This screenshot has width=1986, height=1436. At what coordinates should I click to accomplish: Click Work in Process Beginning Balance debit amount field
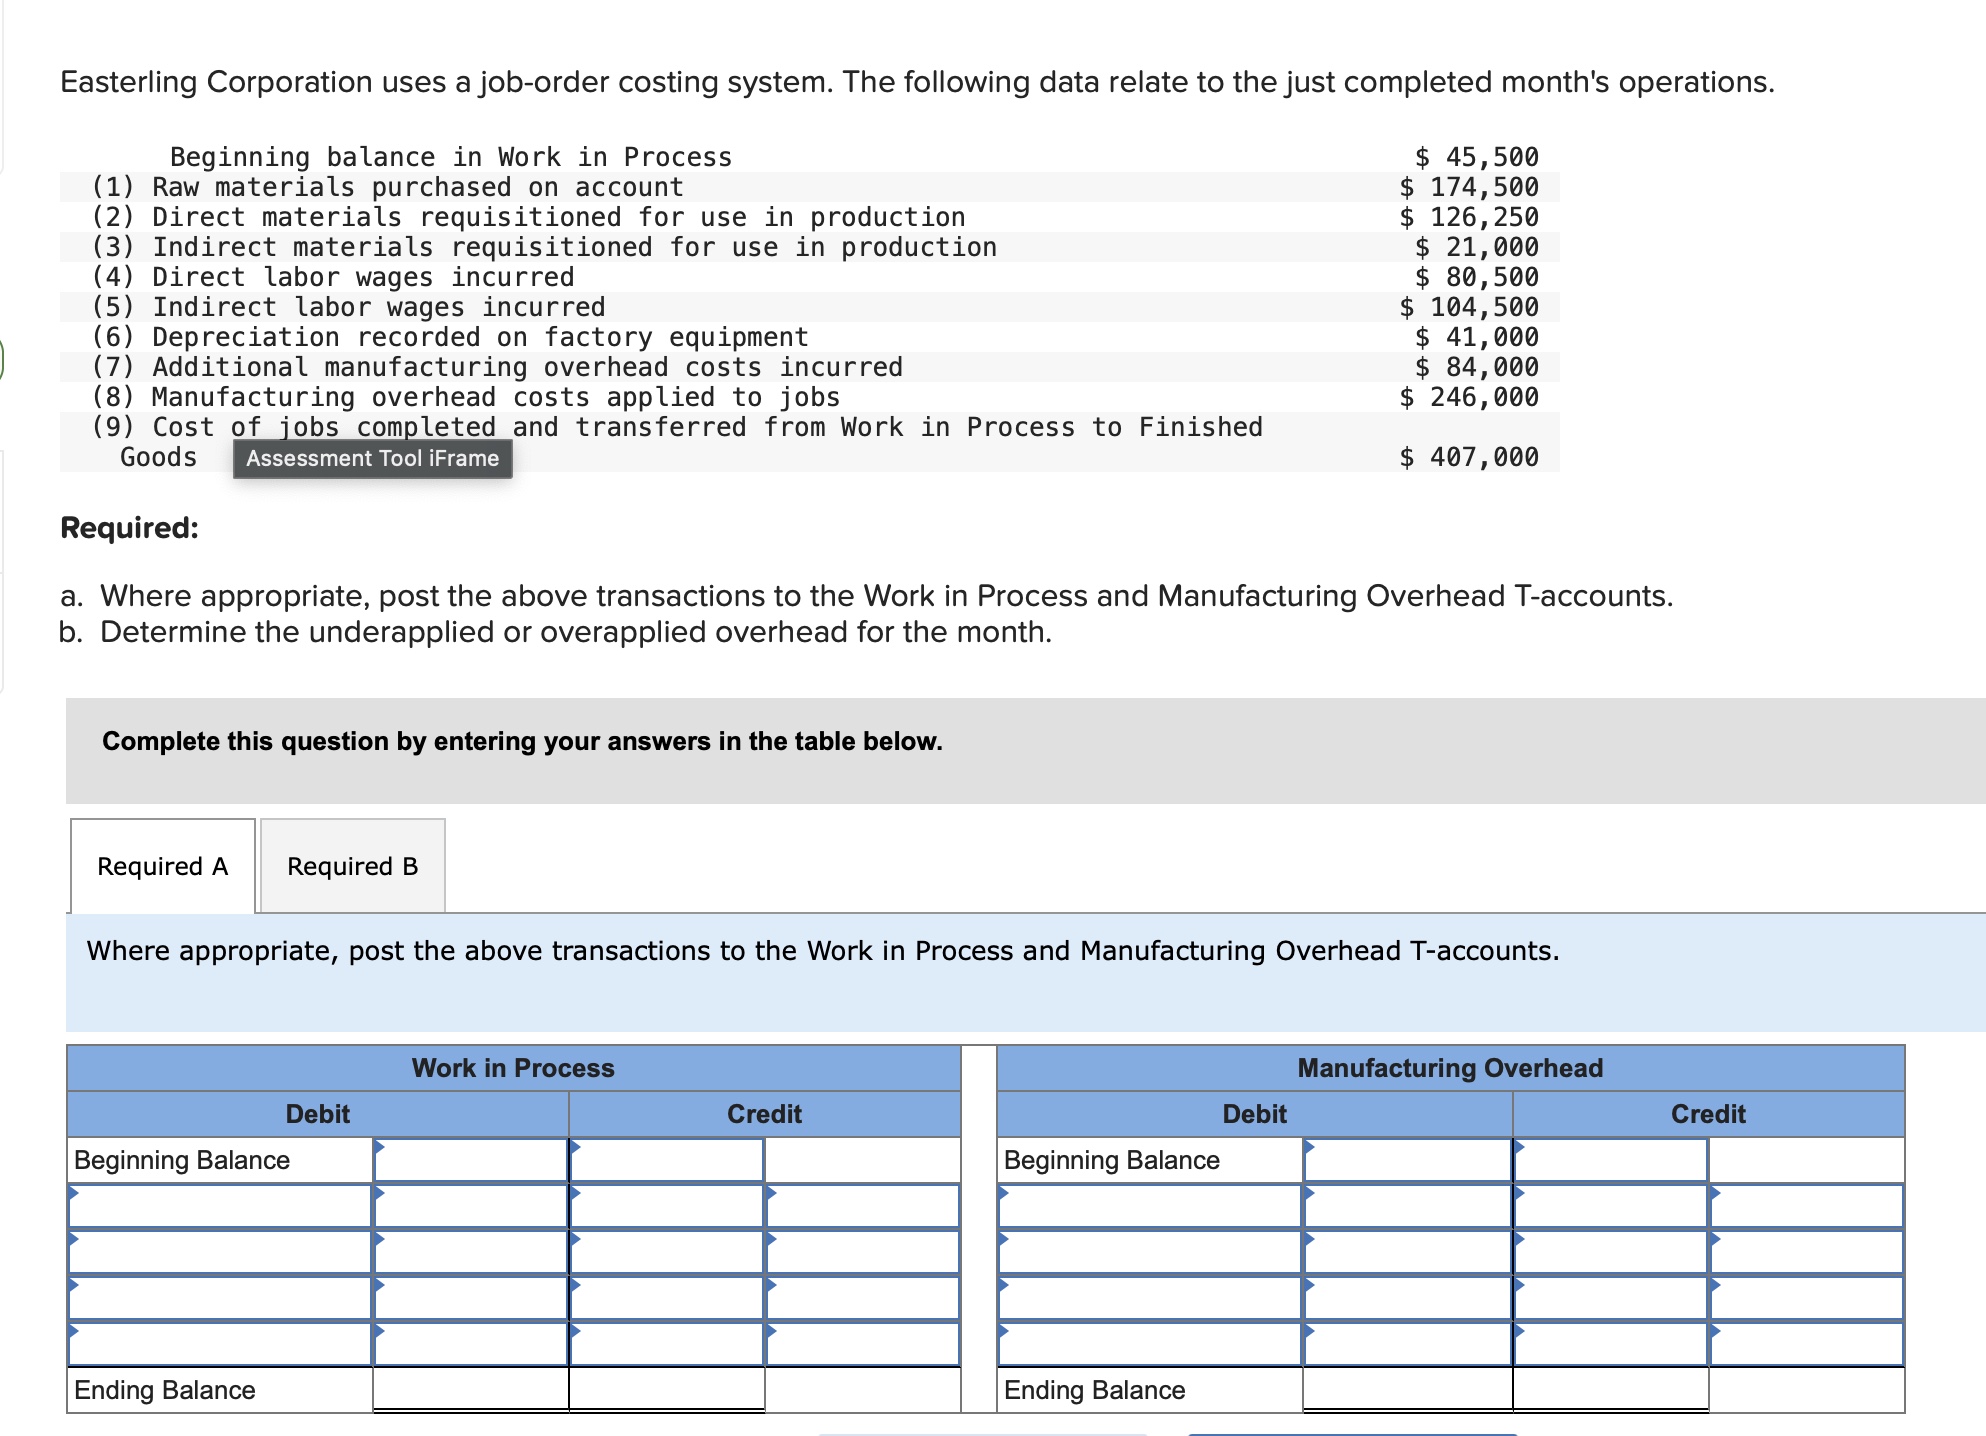(471, 1160)
